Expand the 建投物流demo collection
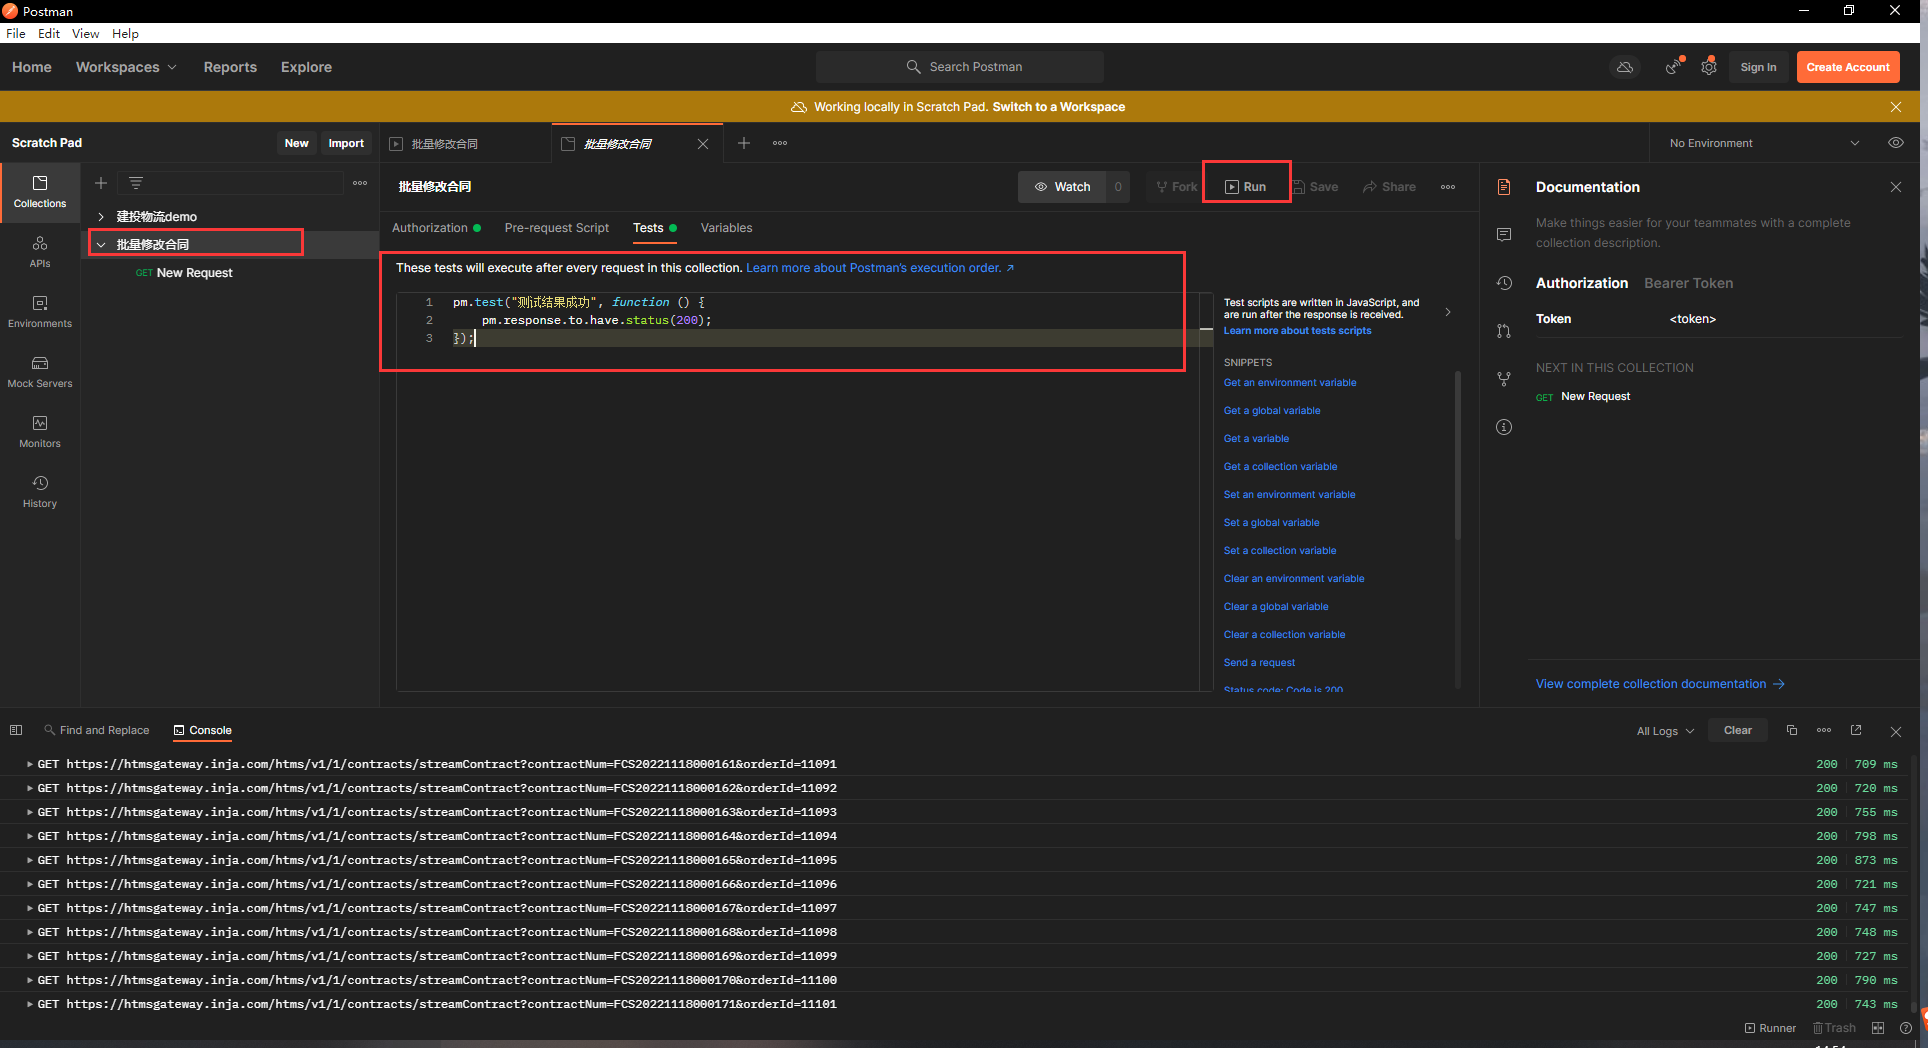 tap(101, 216)
